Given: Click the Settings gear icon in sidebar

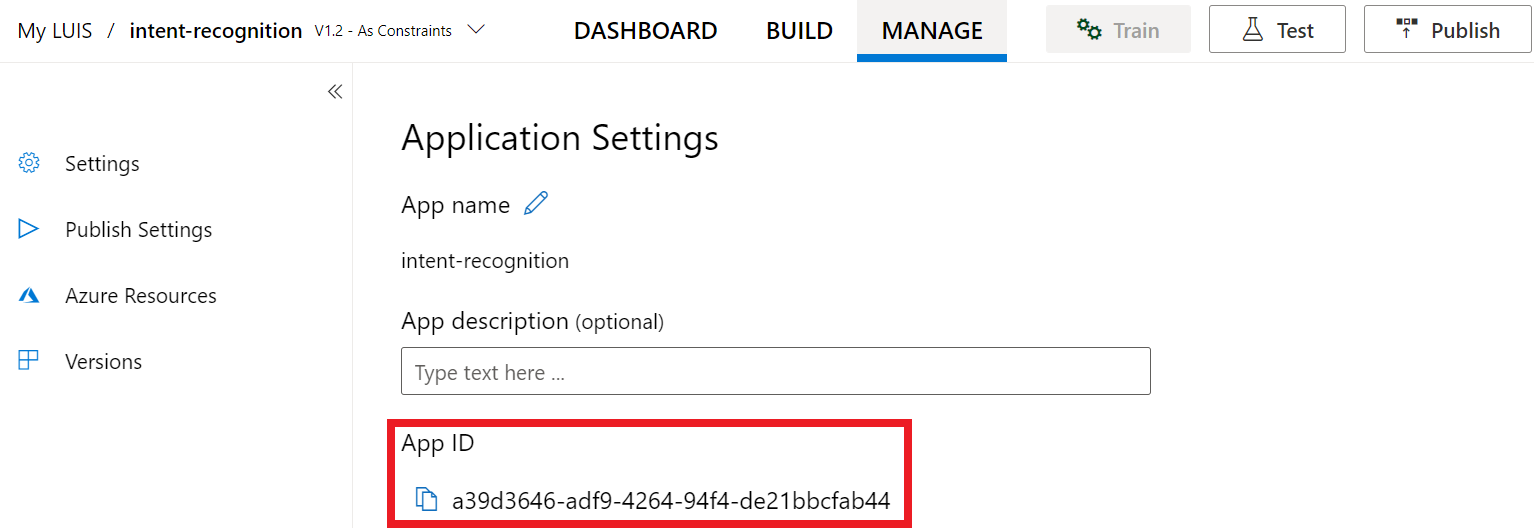Looking at the screenshot, I should point(29,163).
